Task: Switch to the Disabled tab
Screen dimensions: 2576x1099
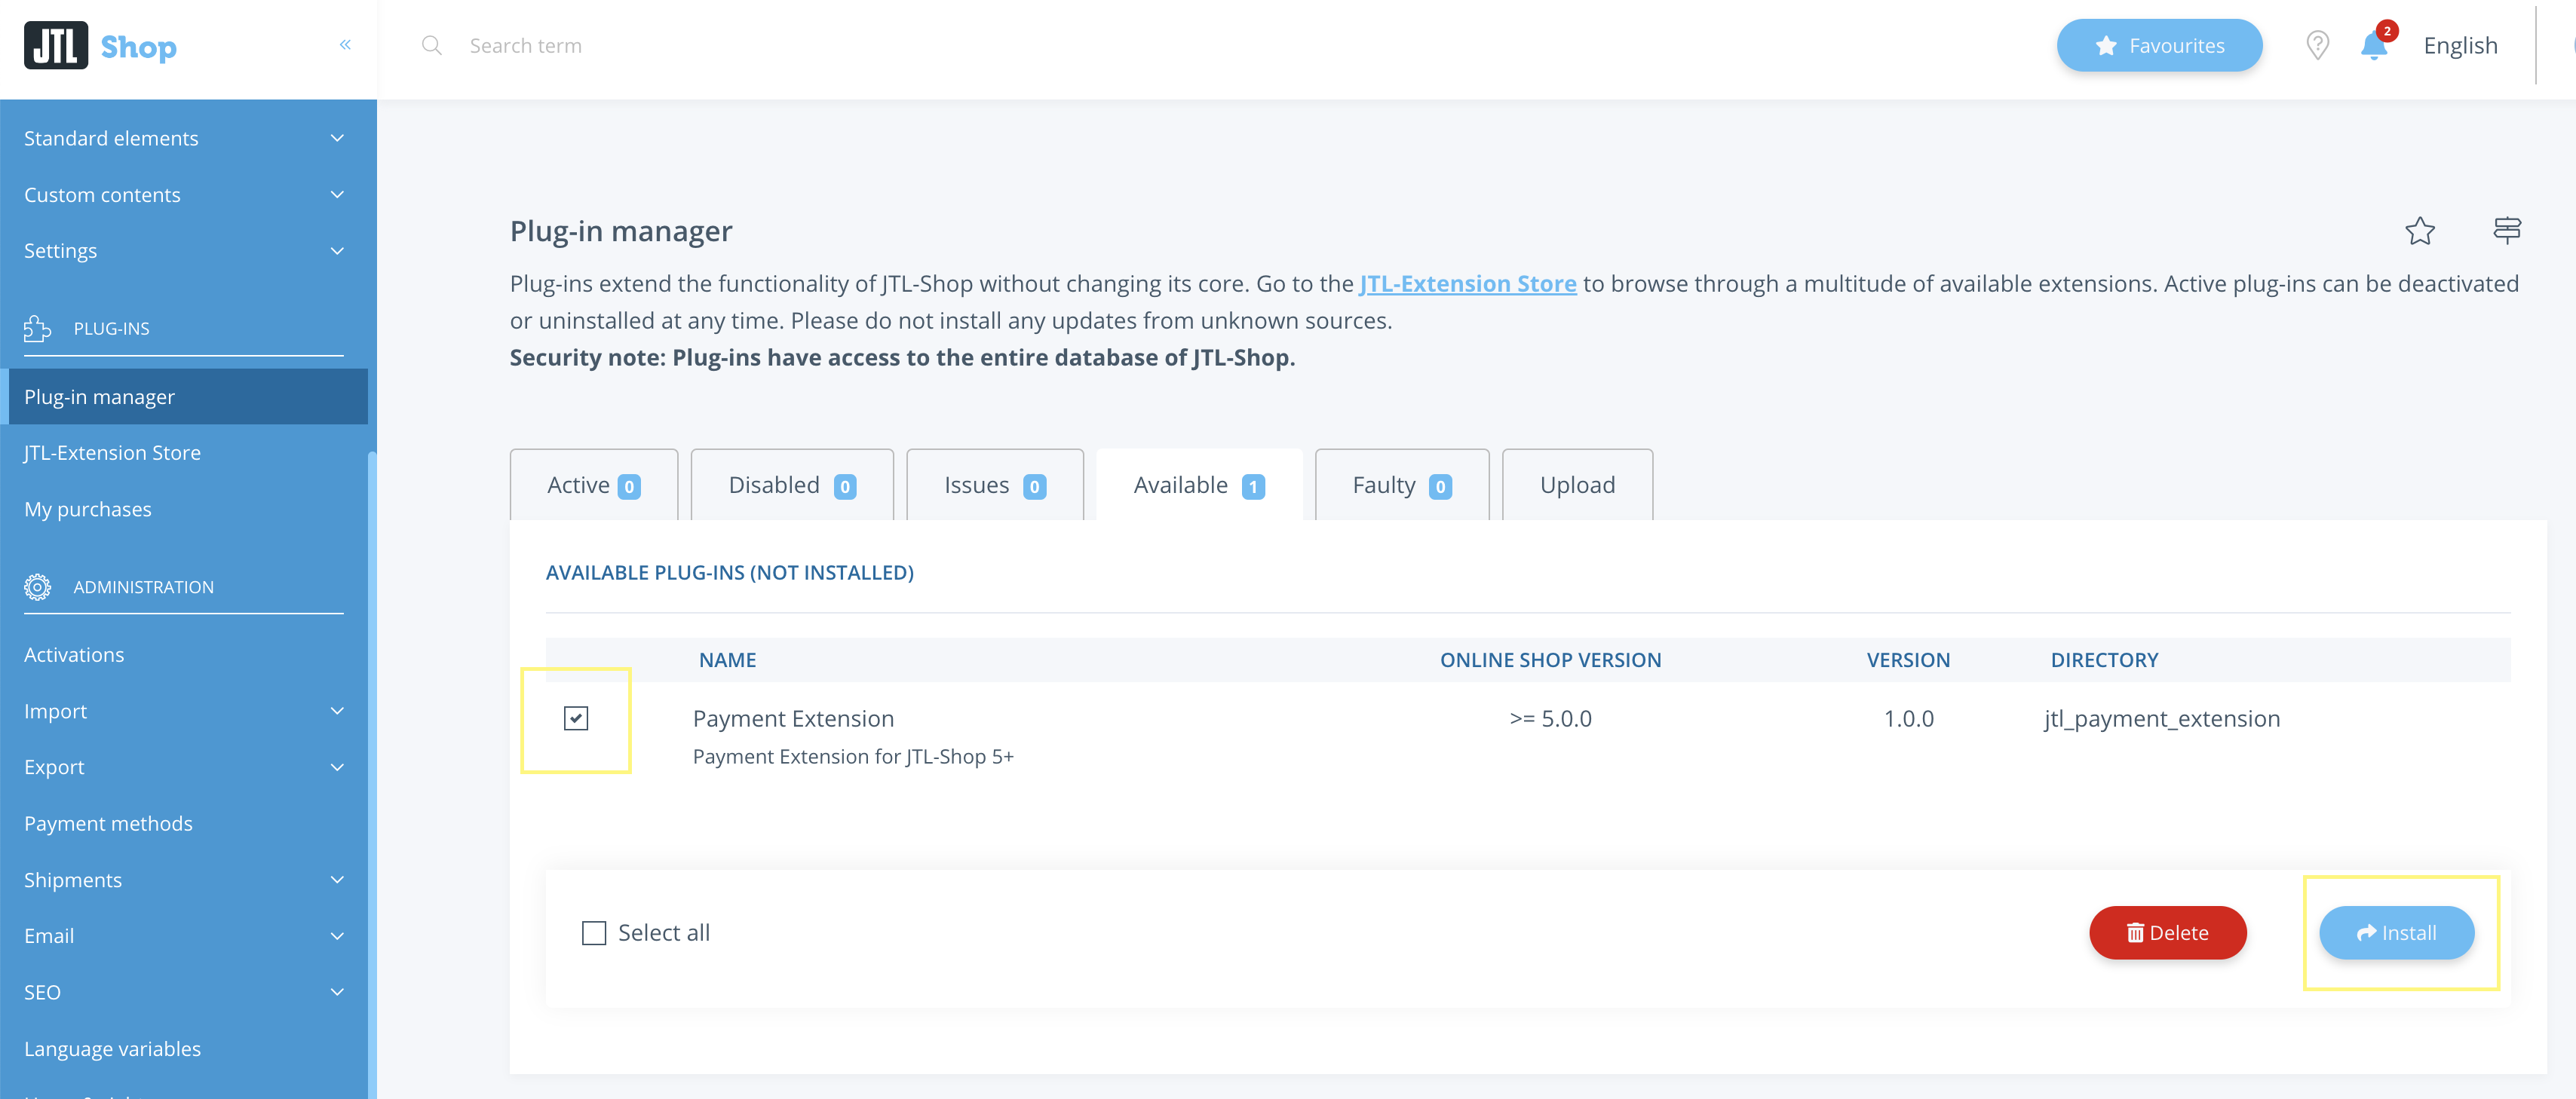Action: point(791,485)
